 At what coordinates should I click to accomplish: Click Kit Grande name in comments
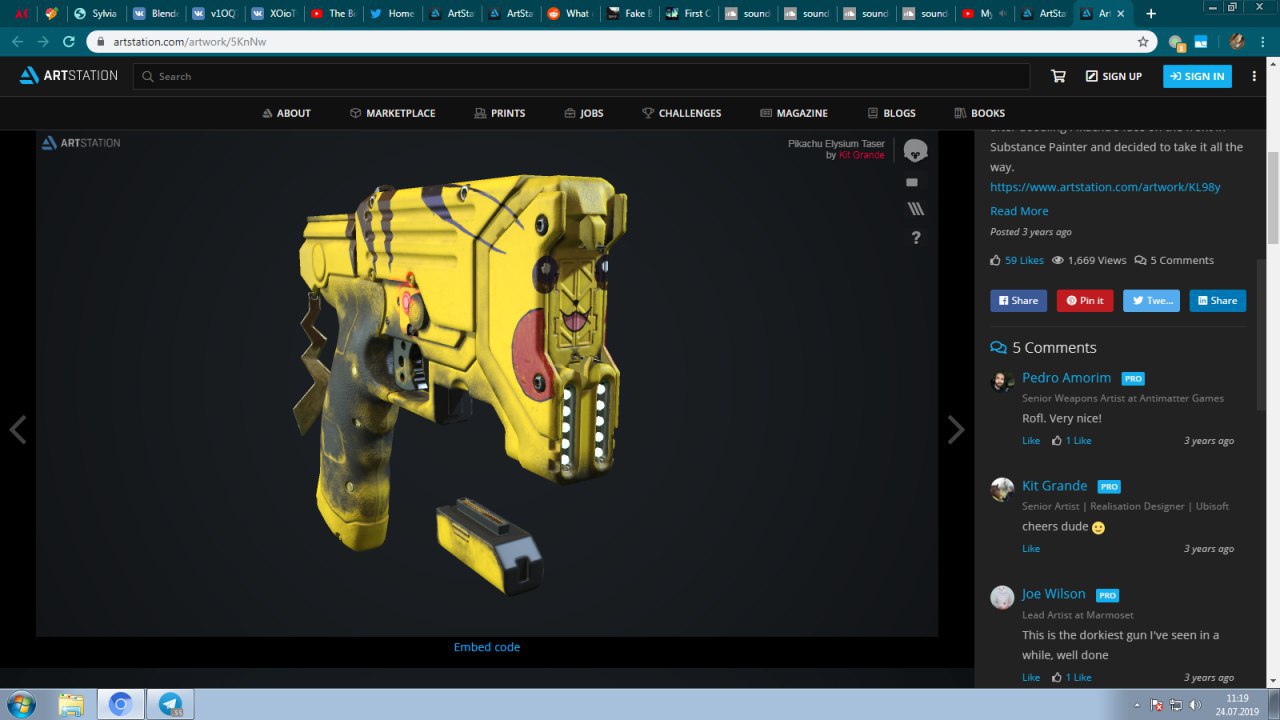(x=1054, y=486)
